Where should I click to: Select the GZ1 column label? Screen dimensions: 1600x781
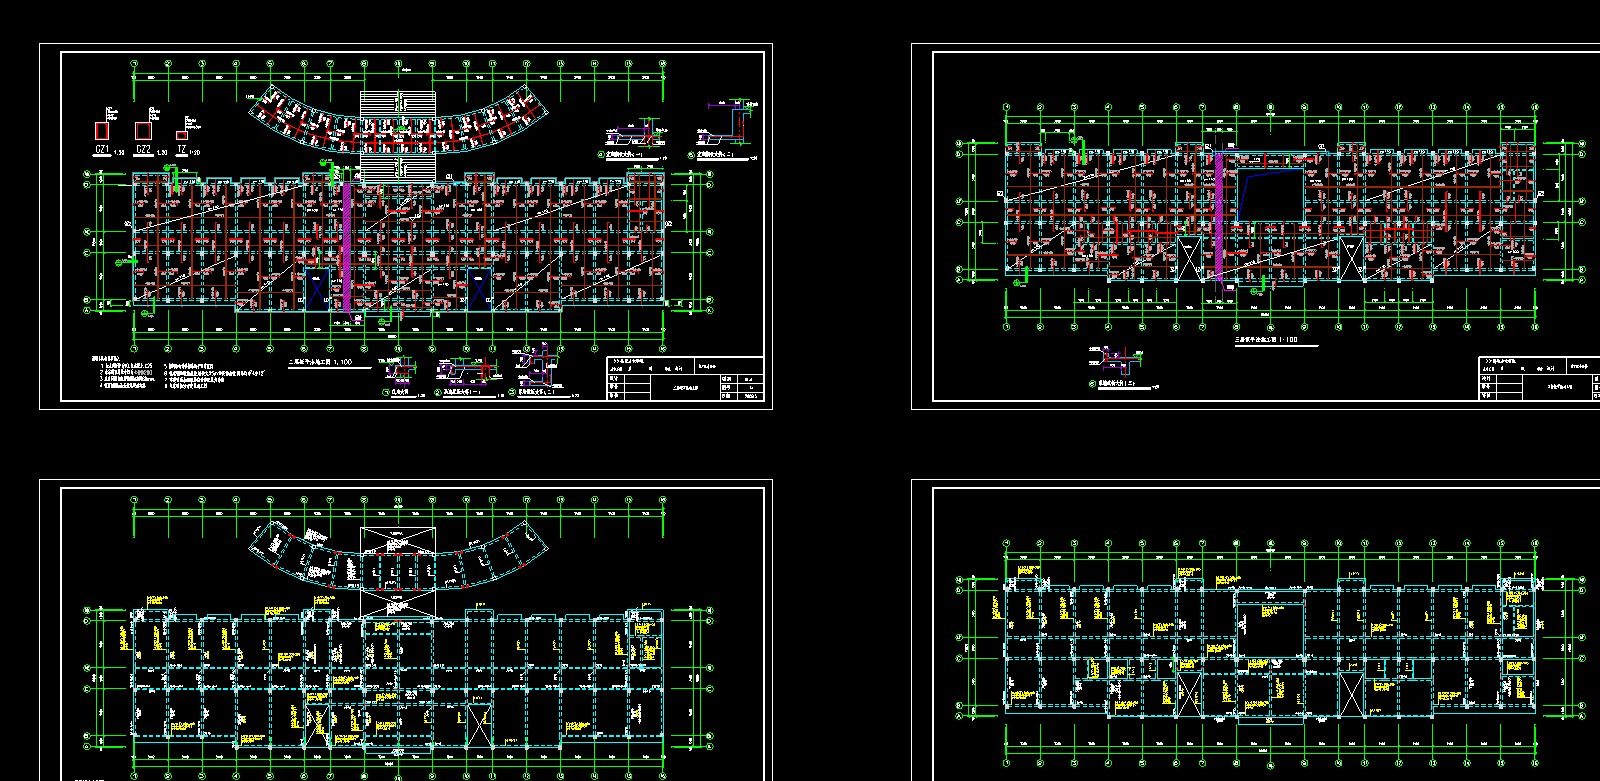[x=102, y=149]
